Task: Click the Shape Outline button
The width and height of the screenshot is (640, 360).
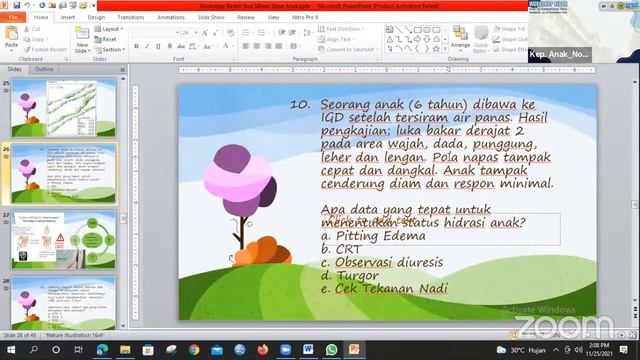Action: [x=510, y=39]
